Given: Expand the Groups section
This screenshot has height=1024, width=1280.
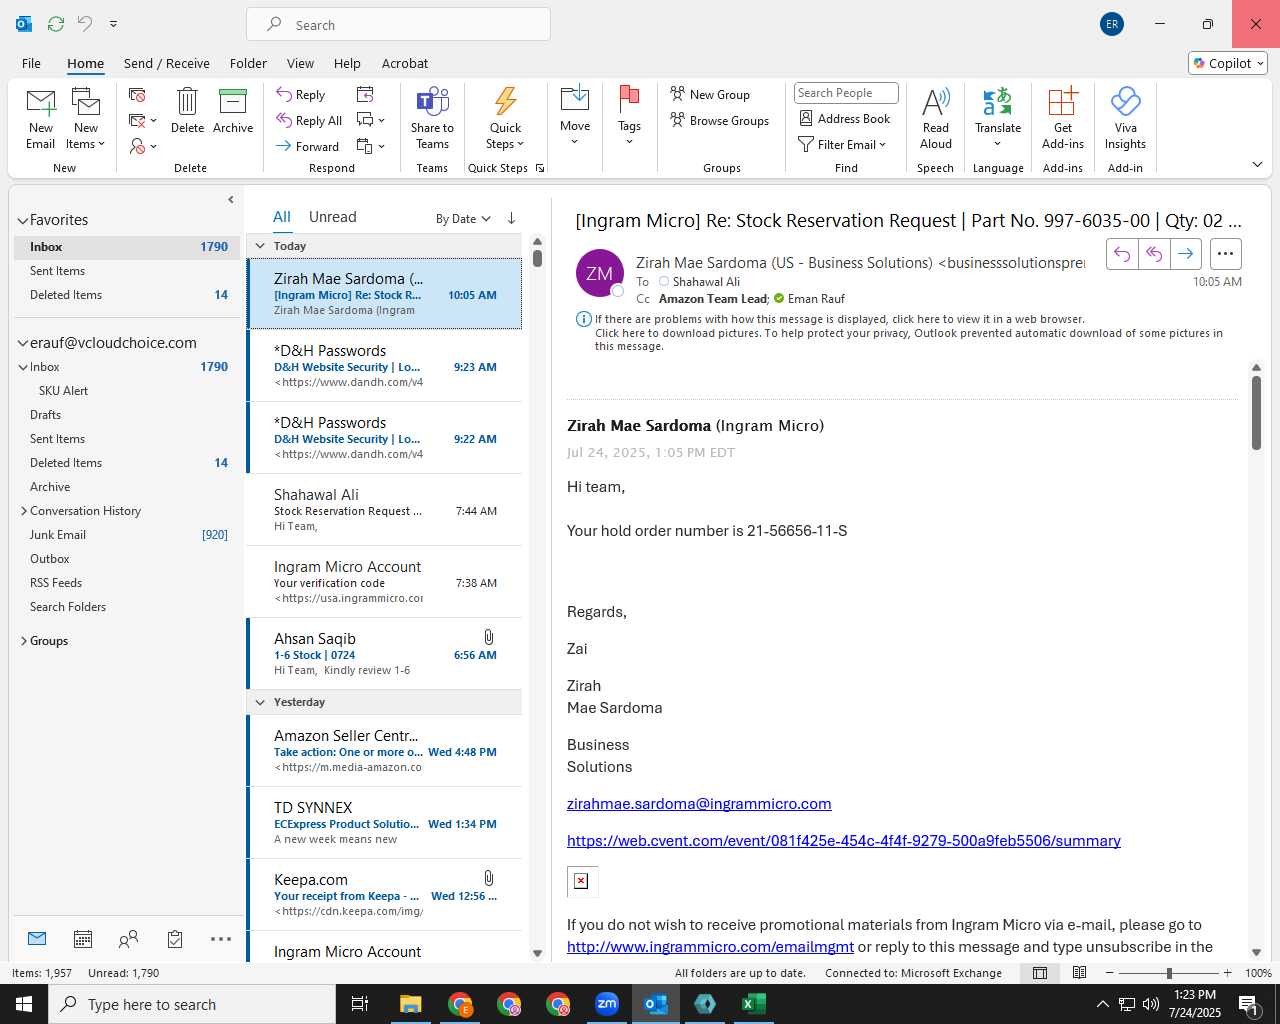Looking at the screenshot, I should point(24,641).
